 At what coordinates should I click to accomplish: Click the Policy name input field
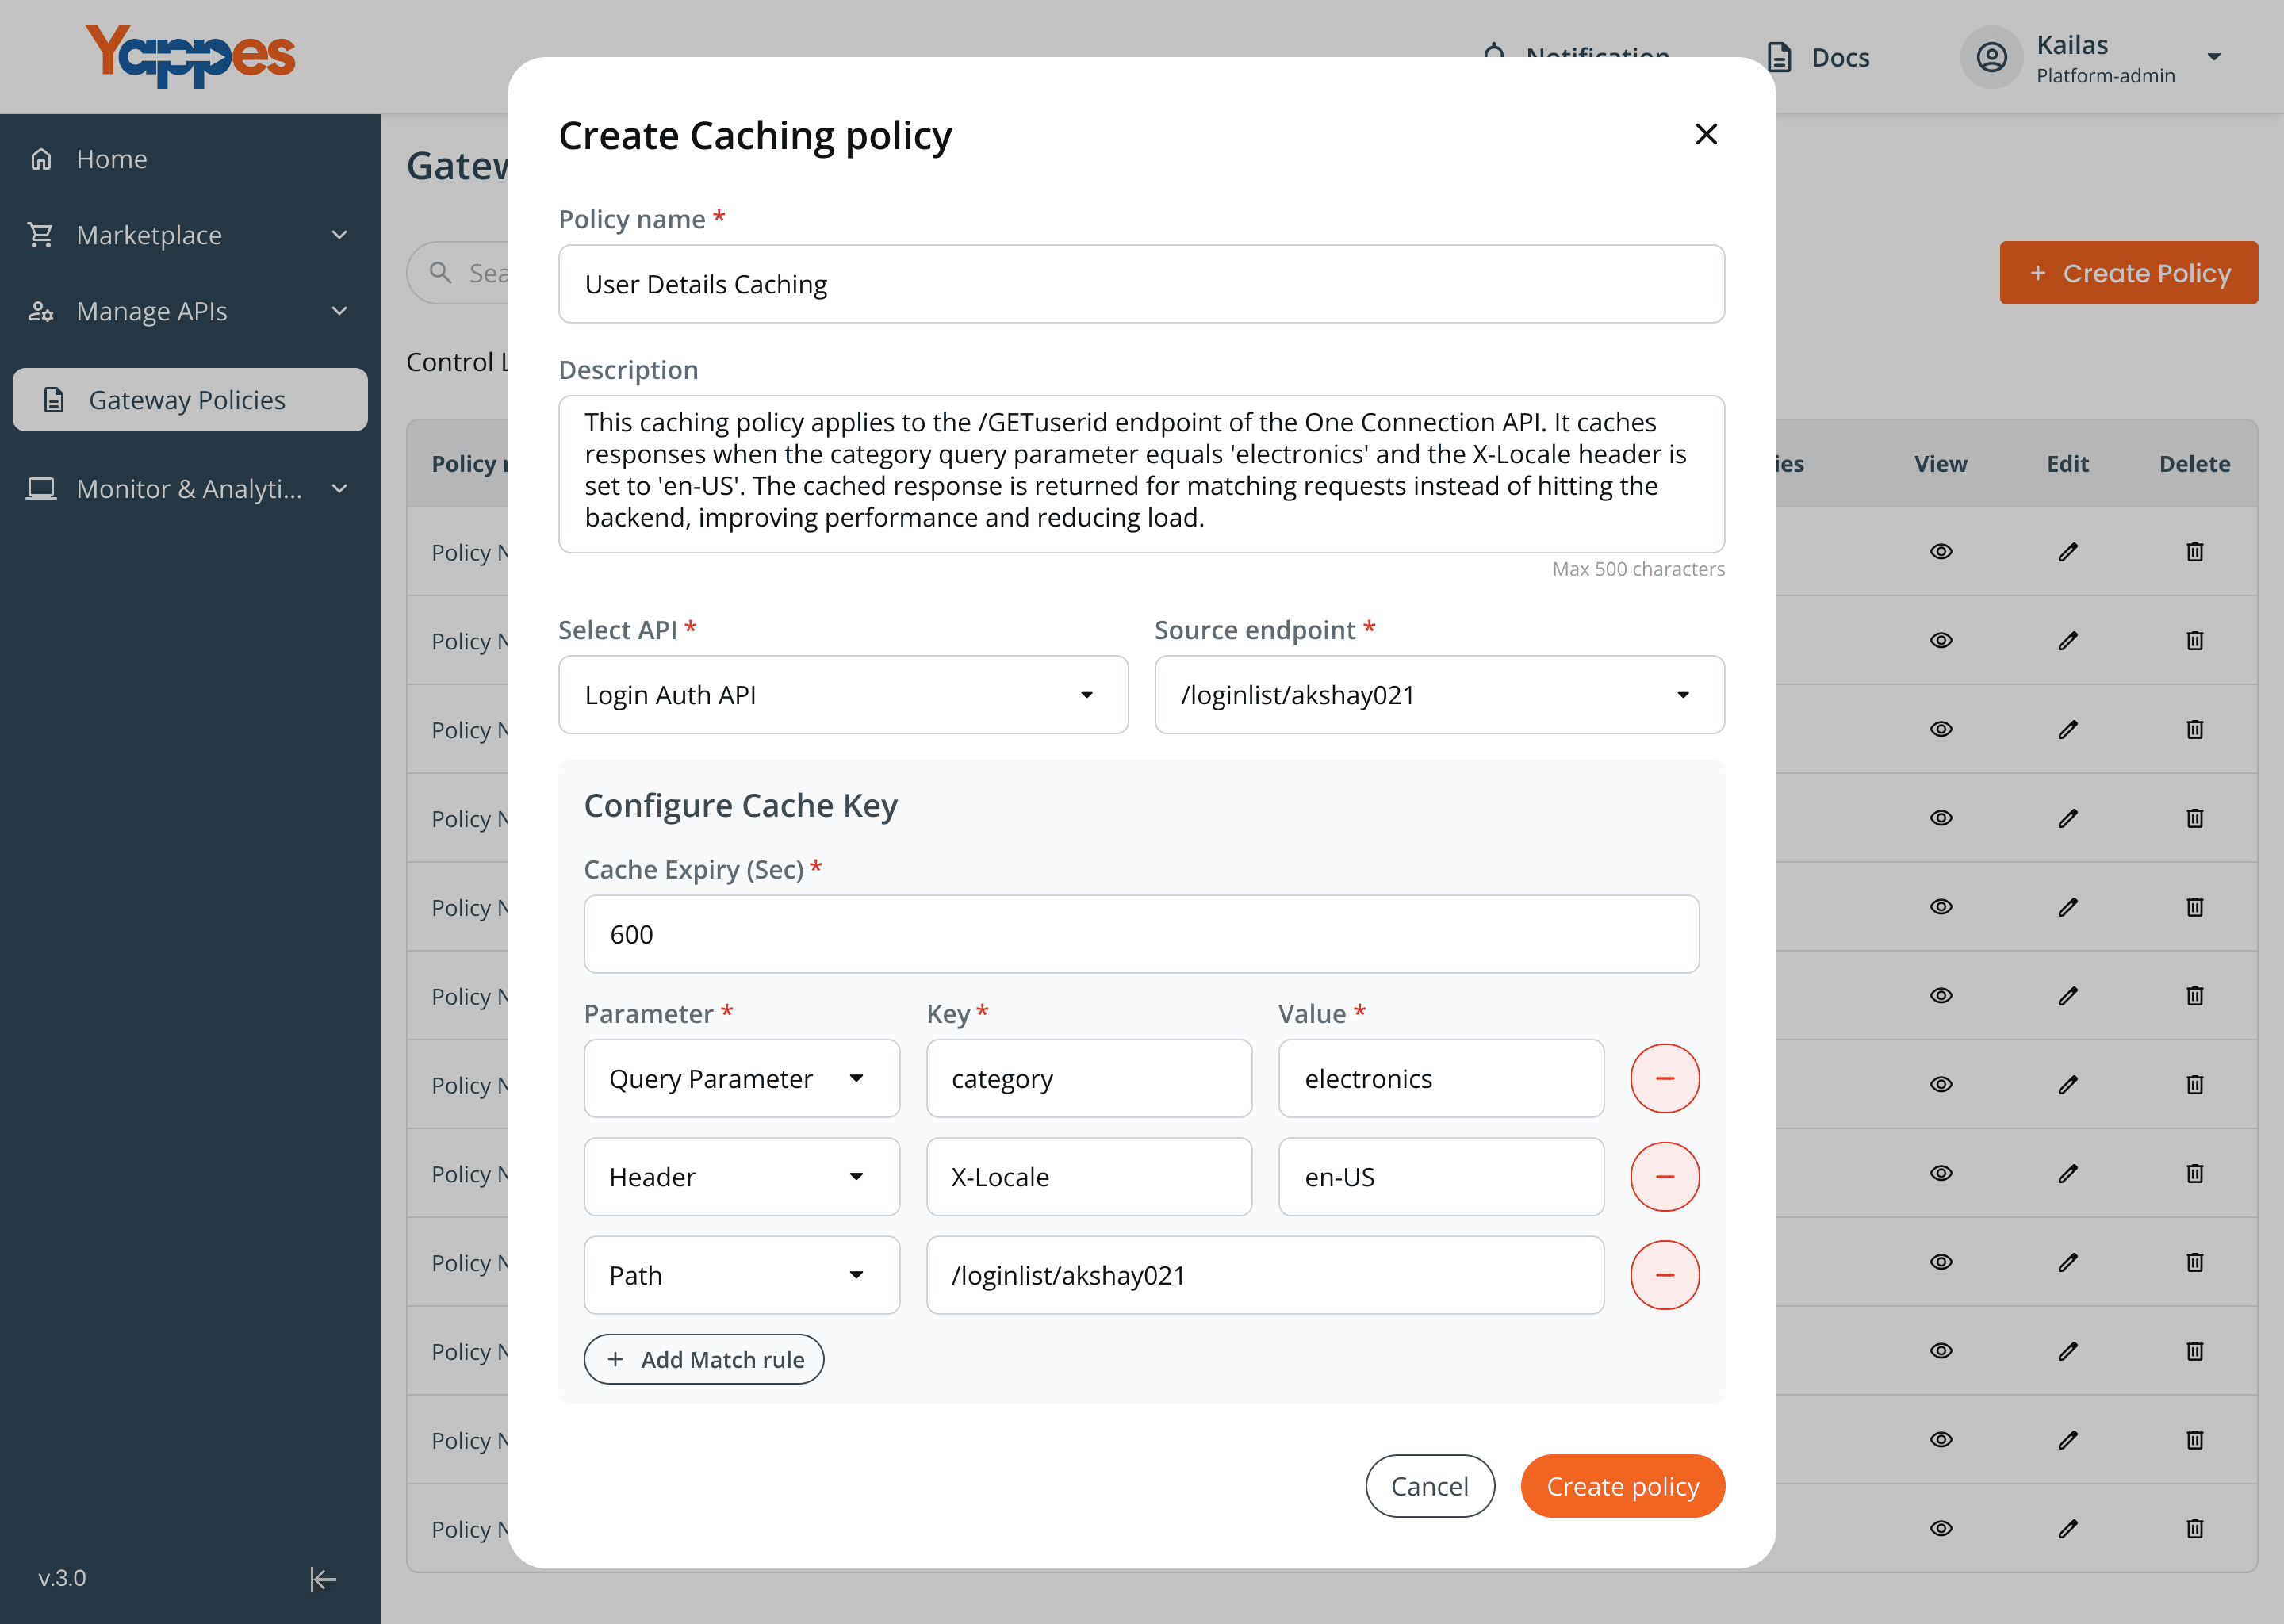(x=1141, y=284)
